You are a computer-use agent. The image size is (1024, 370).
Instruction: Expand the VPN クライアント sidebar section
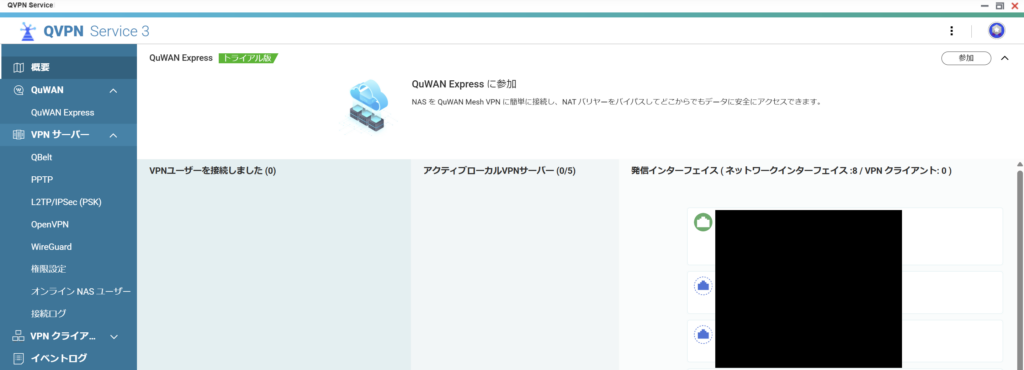(113, 337)
